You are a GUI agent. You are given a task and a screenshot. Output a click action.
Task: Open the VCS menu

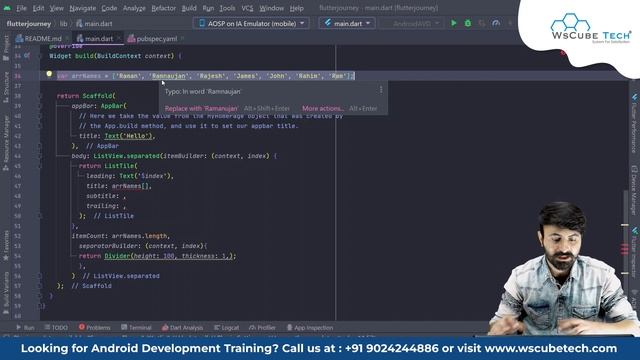tap(247, 8)
